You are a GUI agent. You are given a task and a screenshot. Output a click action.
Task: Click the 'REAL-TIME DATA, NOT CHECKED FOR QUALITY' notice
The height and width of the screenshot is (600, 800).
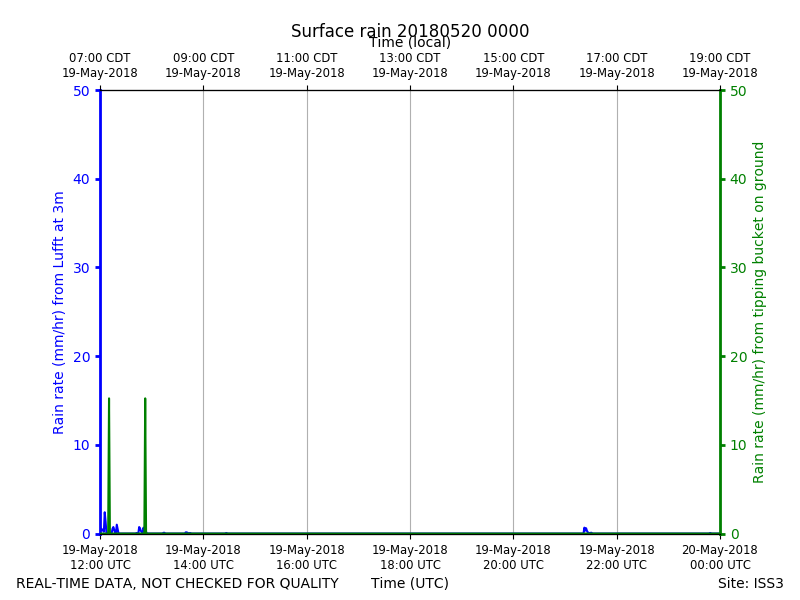[178, 584]
